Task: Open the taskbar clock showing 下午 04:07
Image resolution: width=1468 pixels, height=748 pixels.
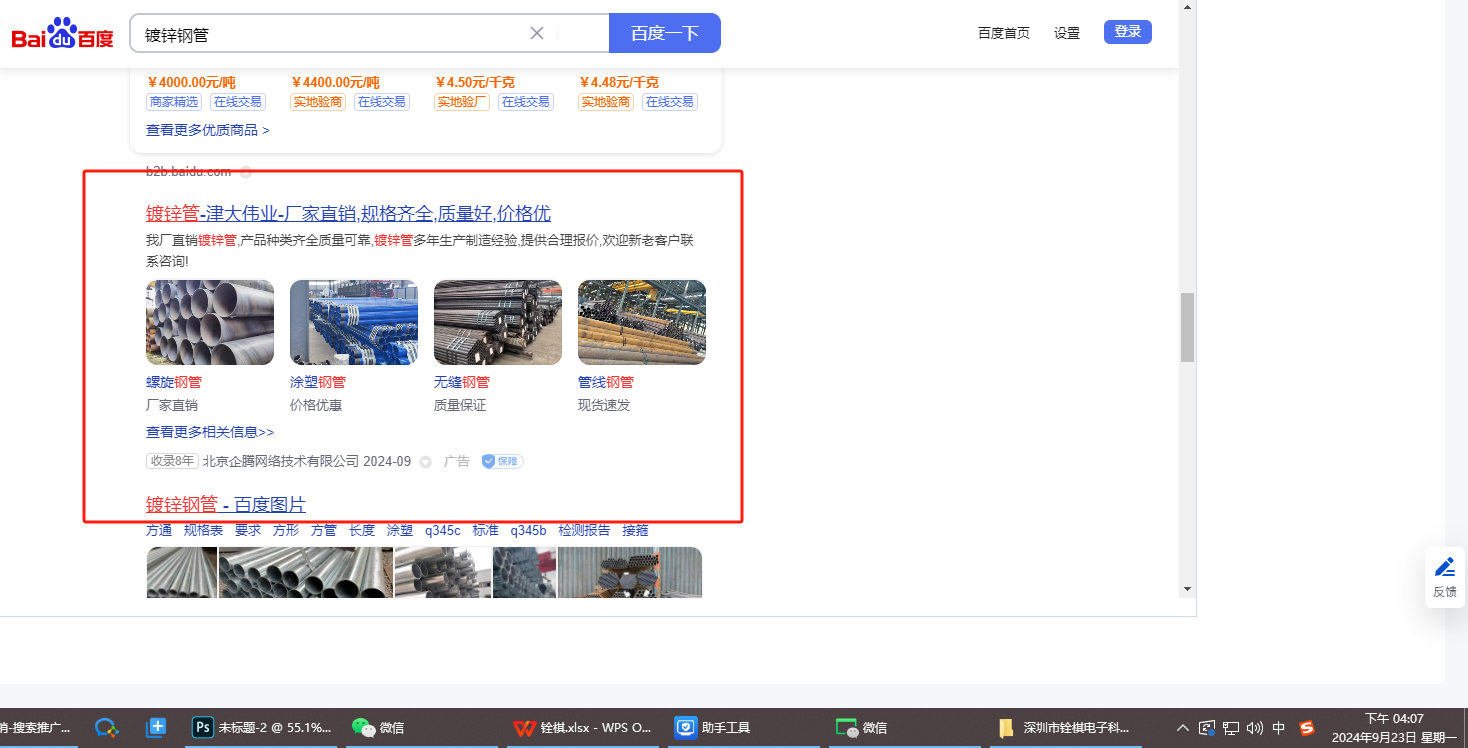Action: pyautogui.click(x=1394, y=728)
